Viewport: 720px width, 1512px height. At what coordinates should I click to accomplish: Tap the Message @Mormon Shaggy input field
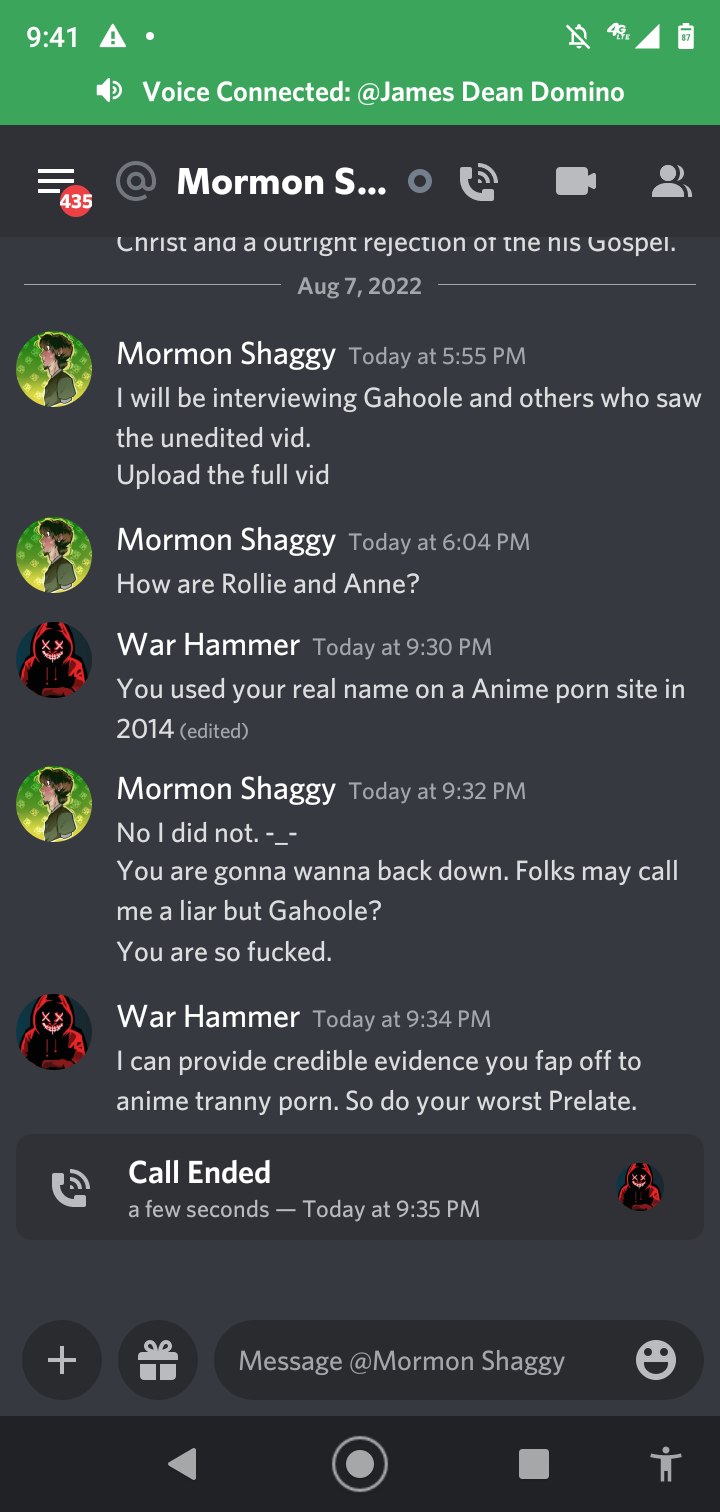420,1360
